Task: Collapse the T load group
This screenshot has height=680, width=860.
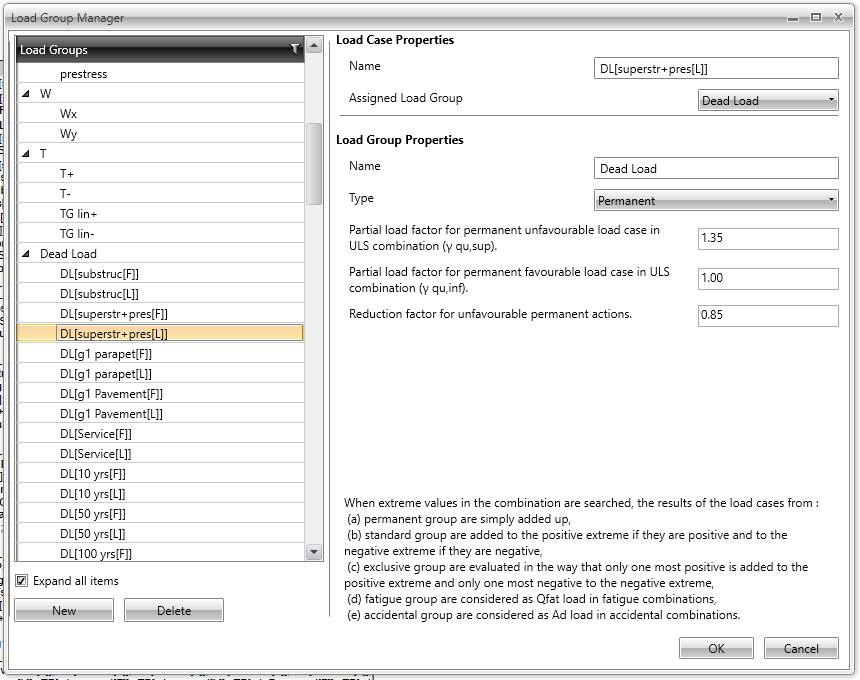Action: pyautogui.click(x=25, y=153)
